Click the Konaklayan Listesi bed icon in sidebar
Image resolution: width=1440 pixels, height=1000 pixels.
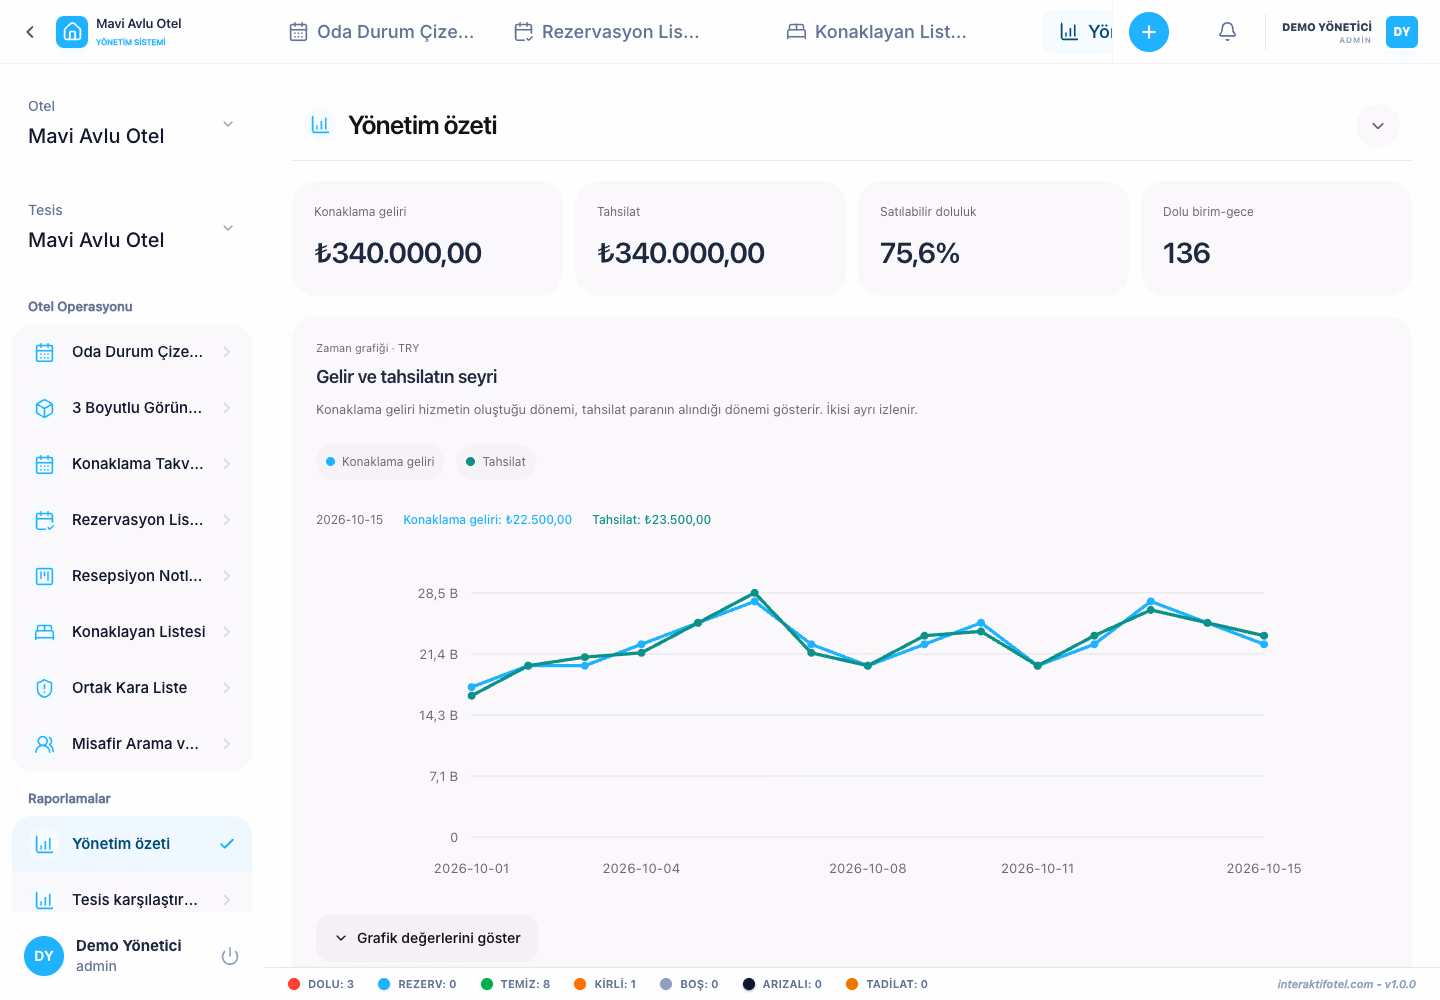point(45,632)
